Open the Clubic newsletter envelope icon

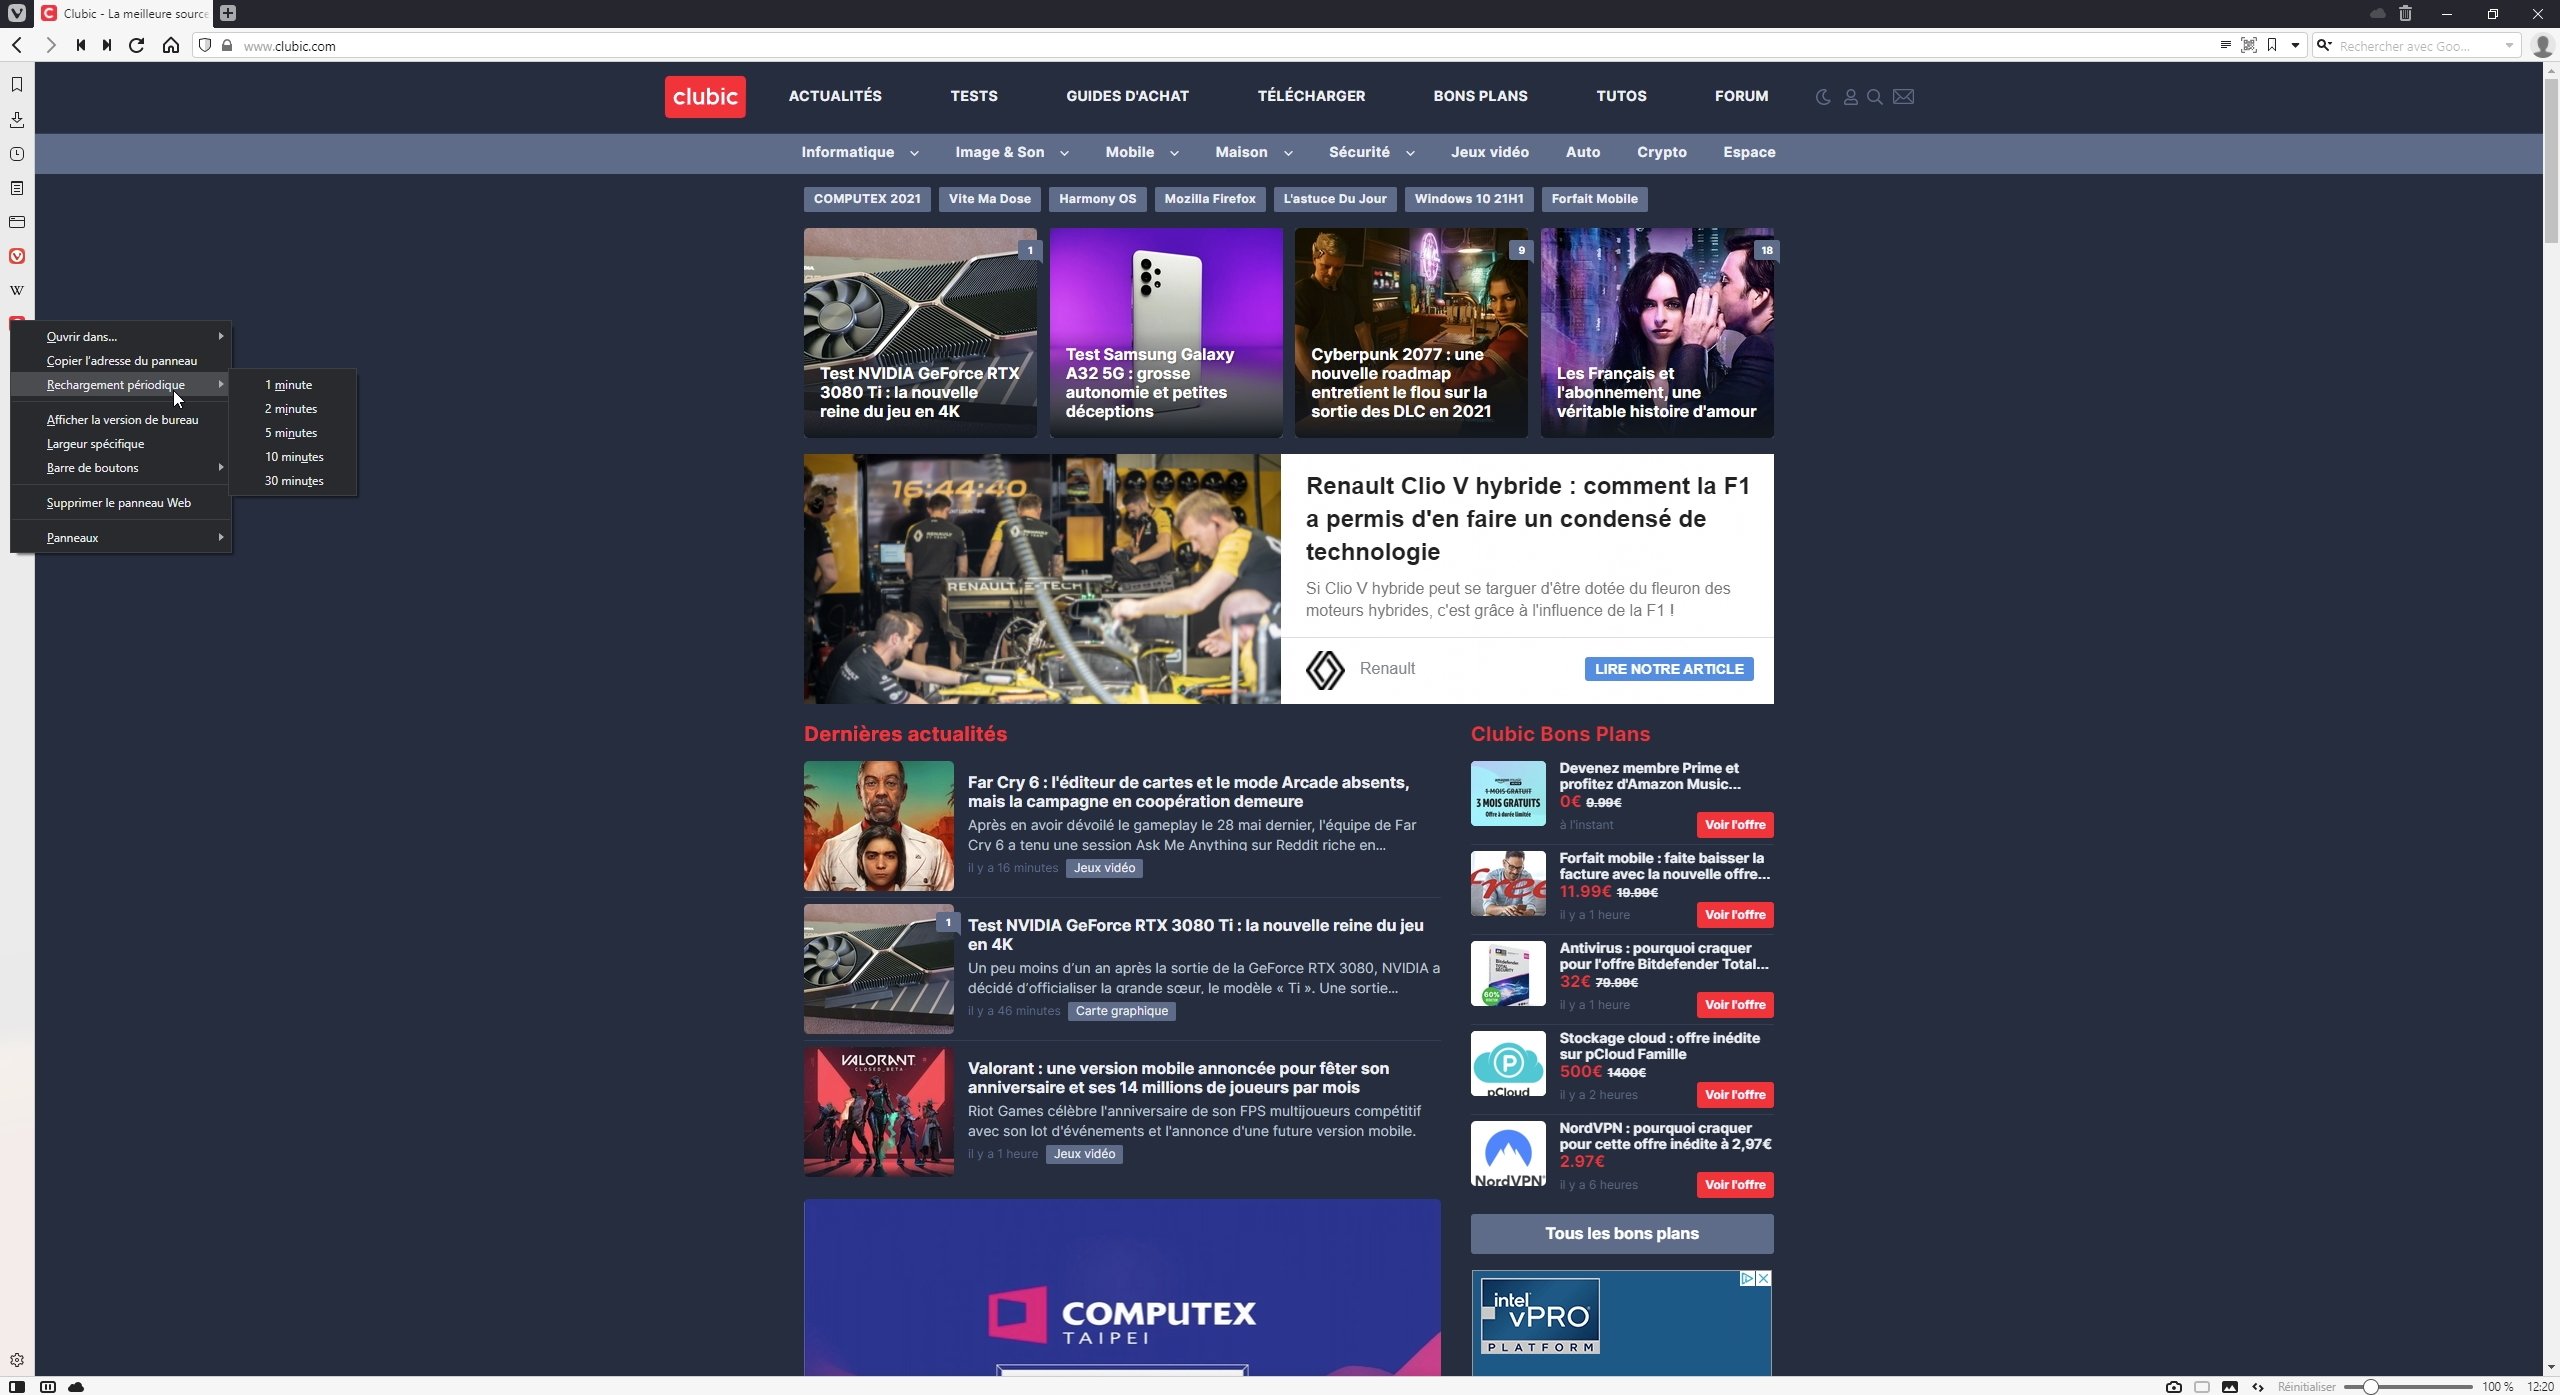click(x=1904, y=97)
